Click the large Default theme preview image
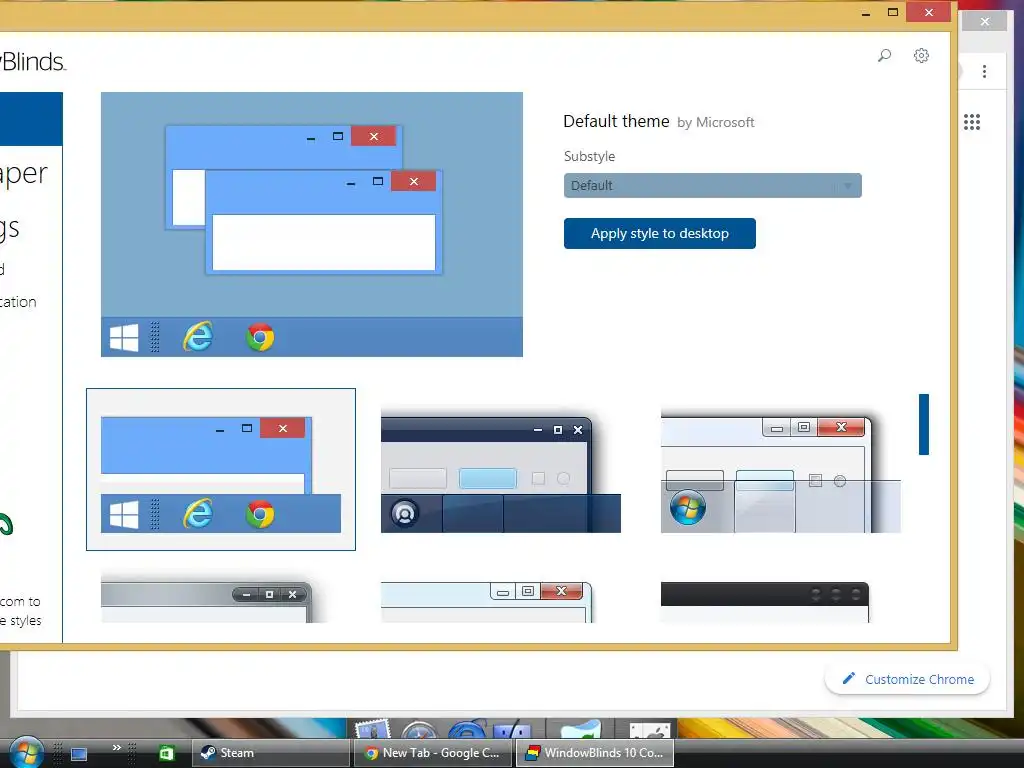The width and height of the screenshot is (1024, 768). tap(312, 225)
